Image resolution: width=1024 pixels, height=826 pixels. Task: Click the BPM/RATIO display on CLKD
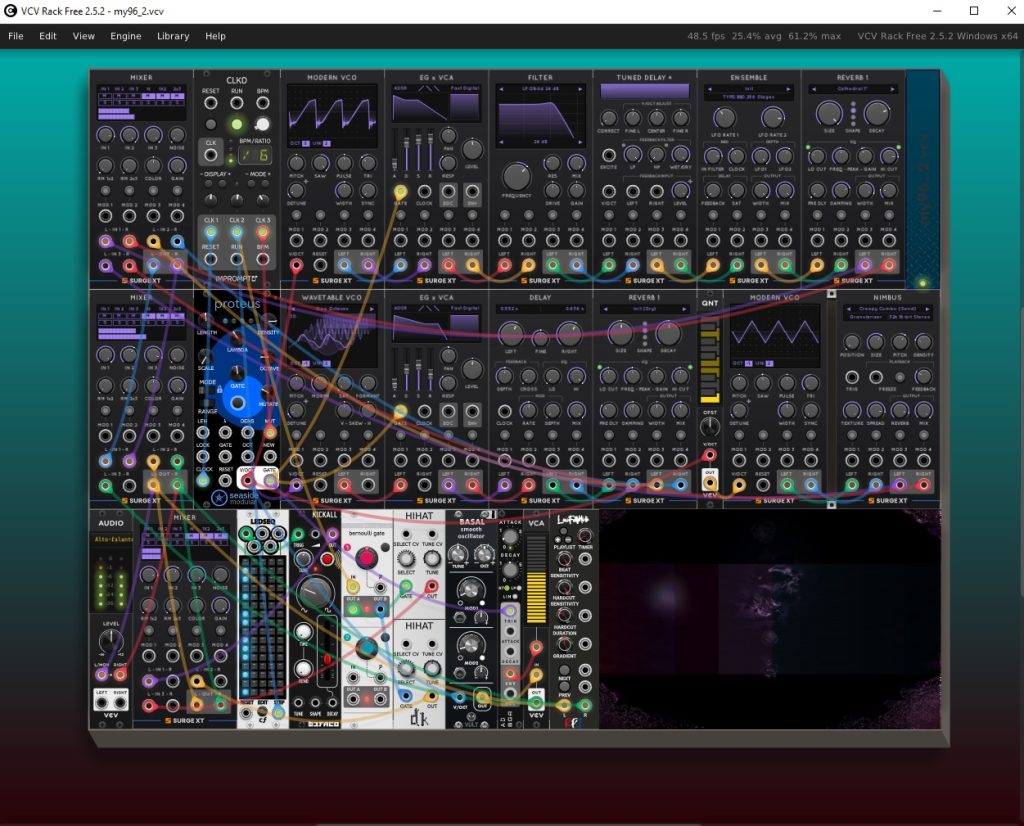coord(255,155)
